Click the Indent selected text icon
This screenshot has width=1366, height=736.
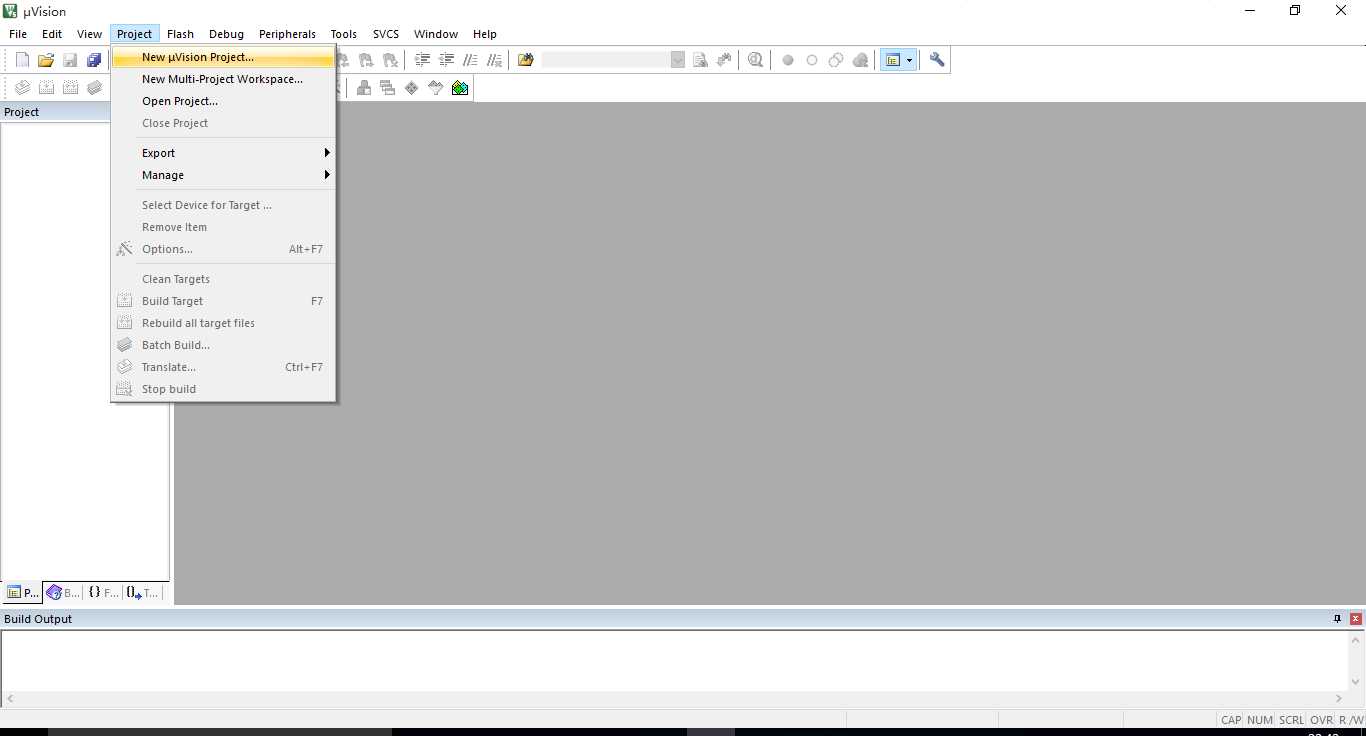tap(422, 60)
